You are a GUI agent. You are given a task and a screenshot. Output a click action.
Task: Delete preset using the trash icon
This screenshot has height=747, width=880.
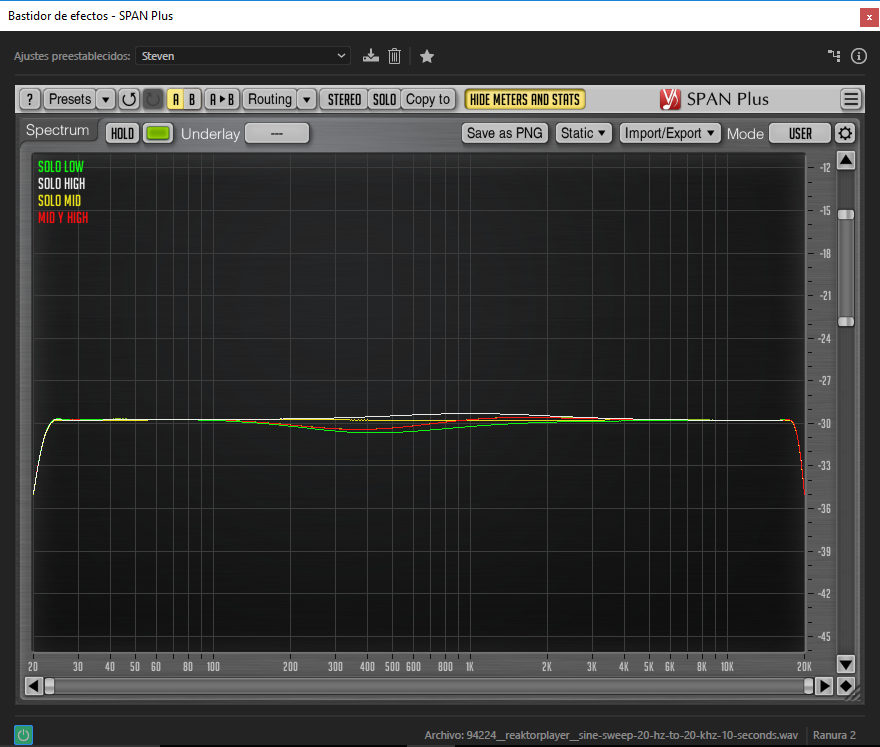click(395, 56)
